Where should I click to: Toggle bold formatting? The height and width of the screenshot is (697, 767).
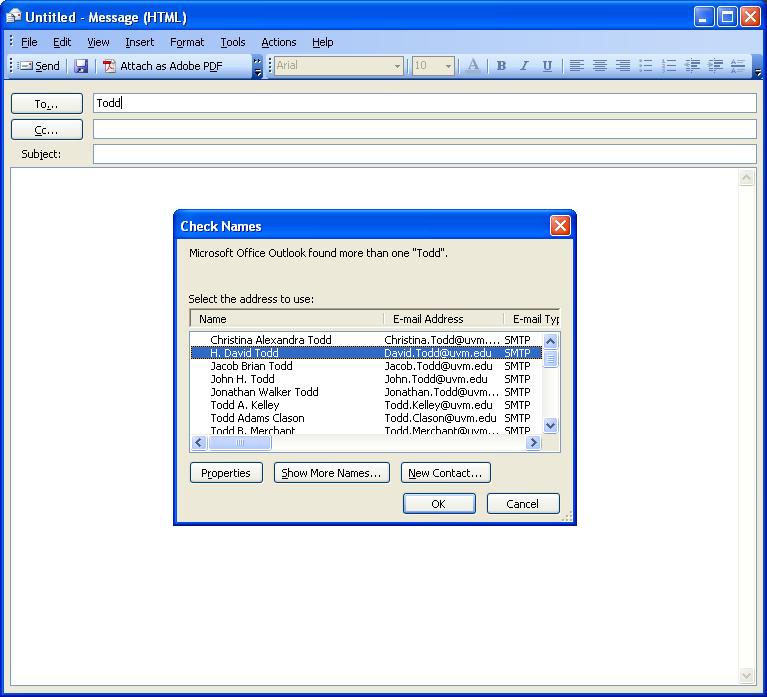tap(501, 66)
